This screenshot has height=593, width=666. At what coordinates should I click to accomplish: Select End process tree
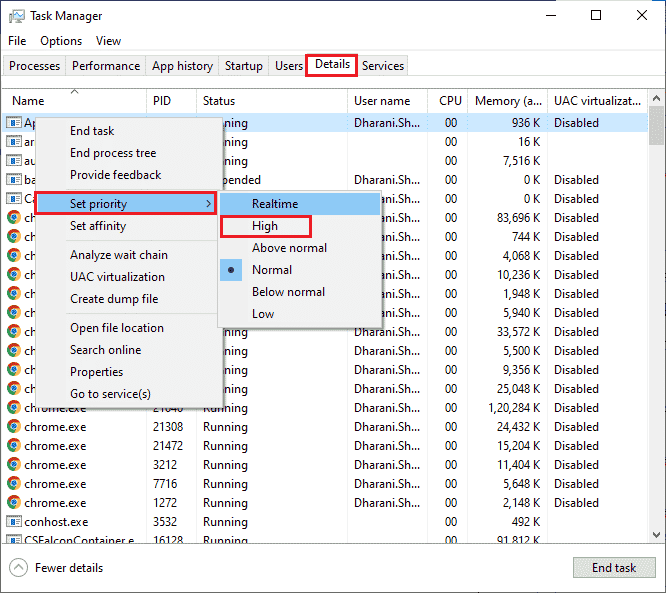pyautogui.click(x=113, y=153)
